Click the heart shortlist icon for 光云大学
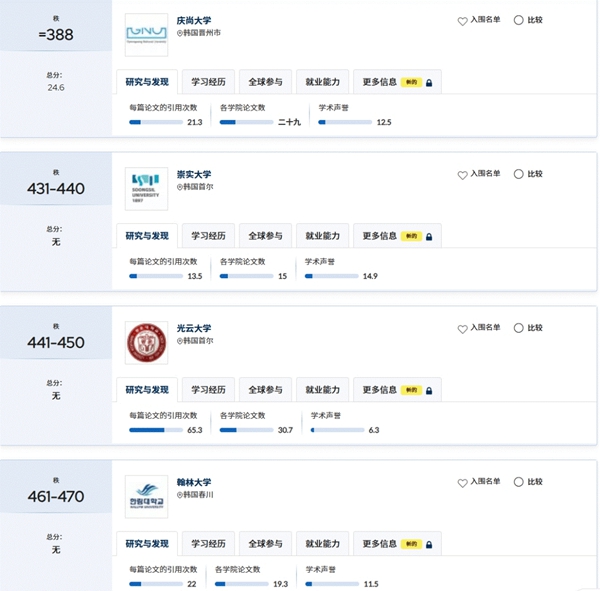The image size is (600, 591). pos(462,329)
